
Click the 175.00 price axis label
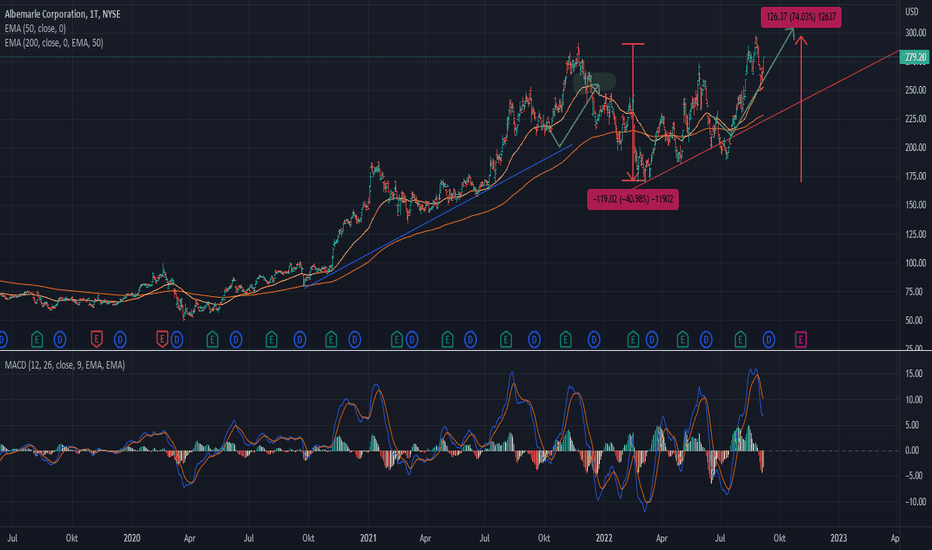(915, 176)
